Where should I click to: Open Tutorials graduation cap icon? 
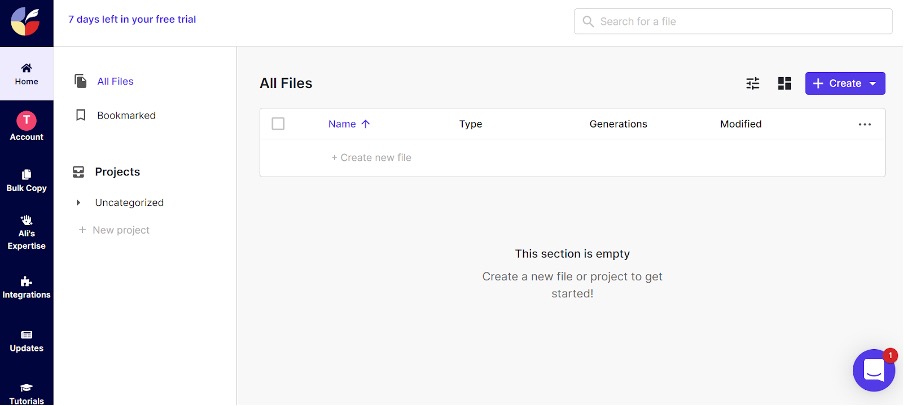(x=26, y=388)
